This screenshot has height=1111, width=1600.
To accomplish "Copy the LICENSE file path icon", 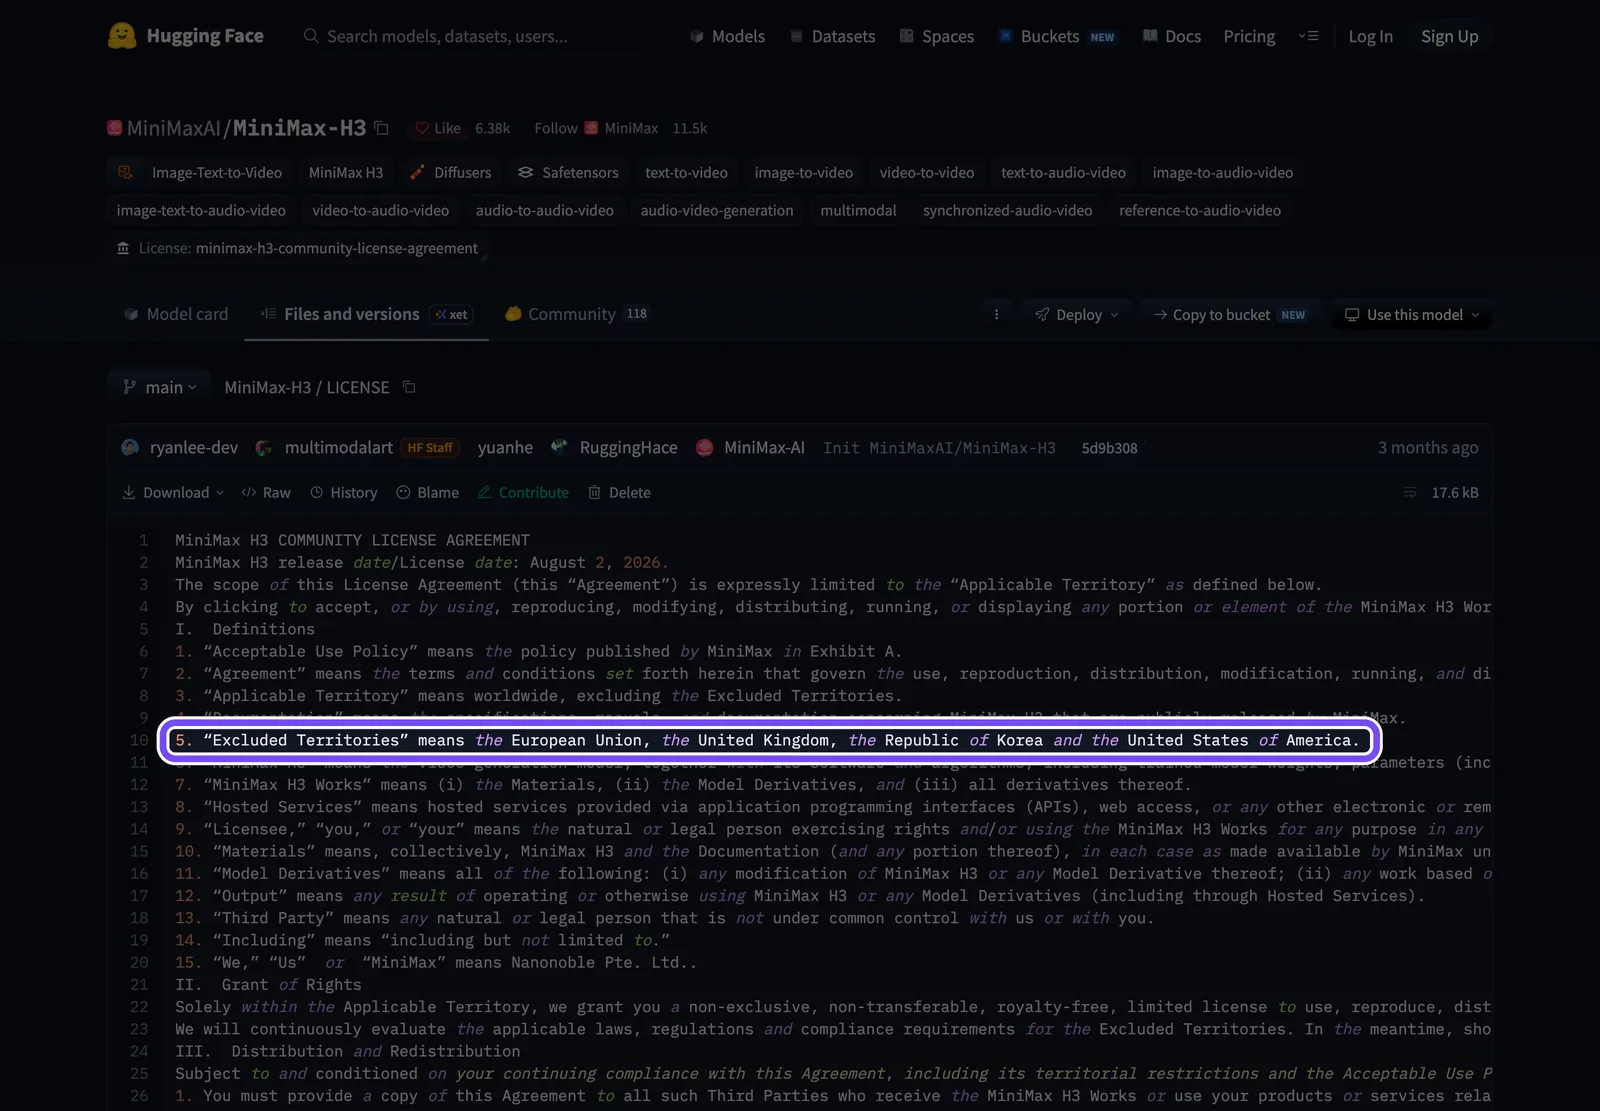I will click(409, 387).
